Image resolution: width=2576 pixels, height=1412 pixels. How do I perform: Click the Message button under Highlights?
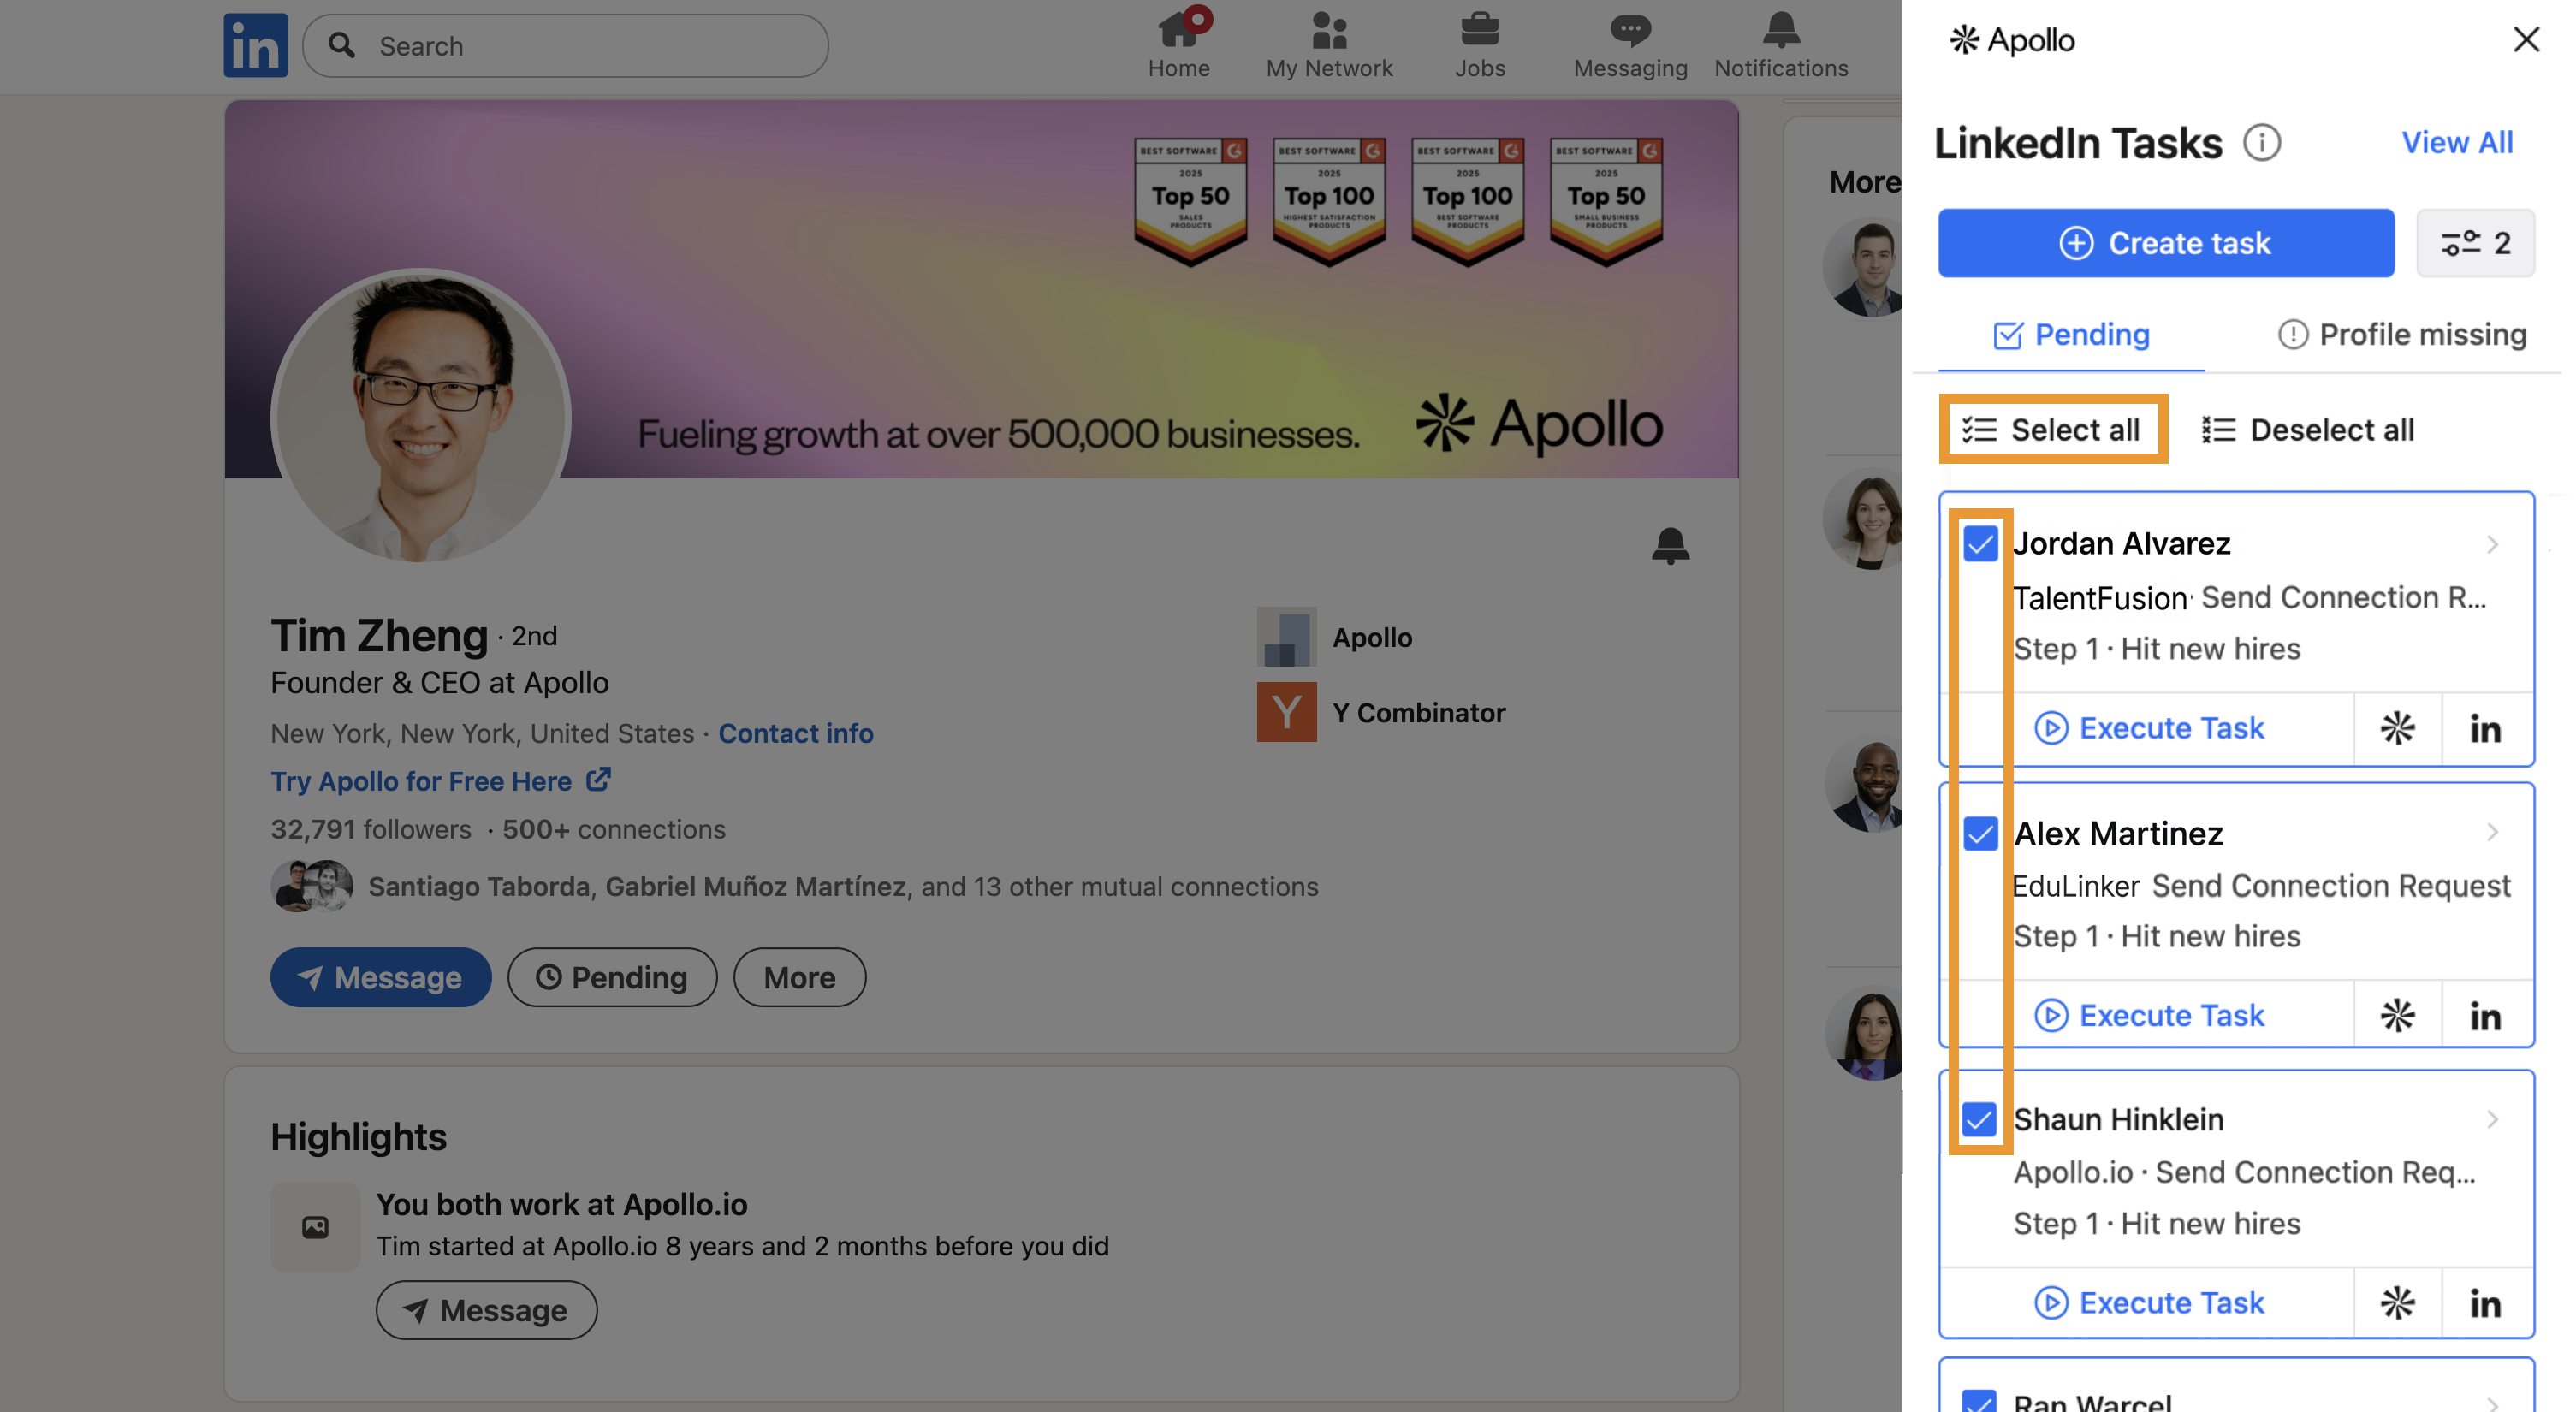click(486, 1310)
